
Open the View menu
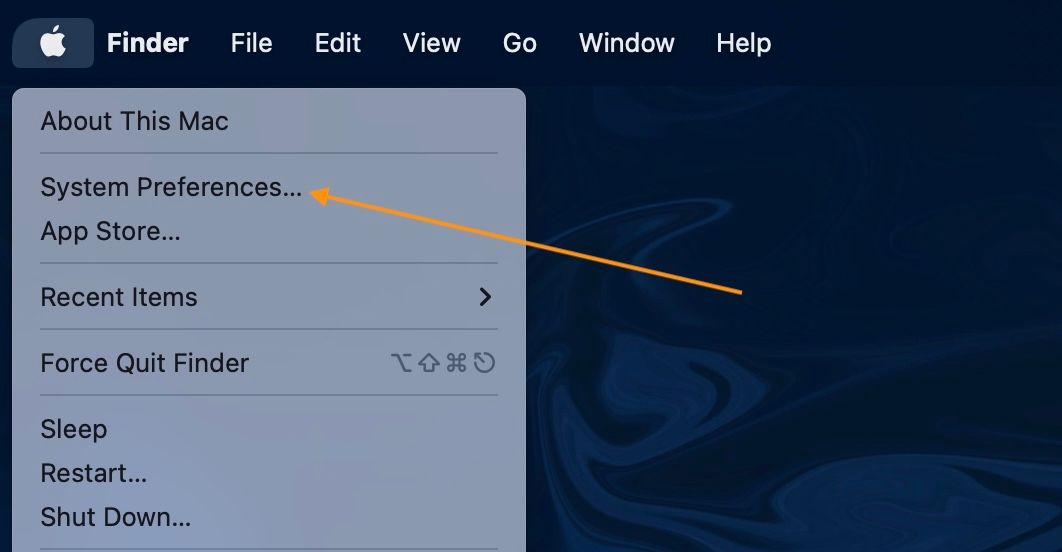[x=431, y=43]
